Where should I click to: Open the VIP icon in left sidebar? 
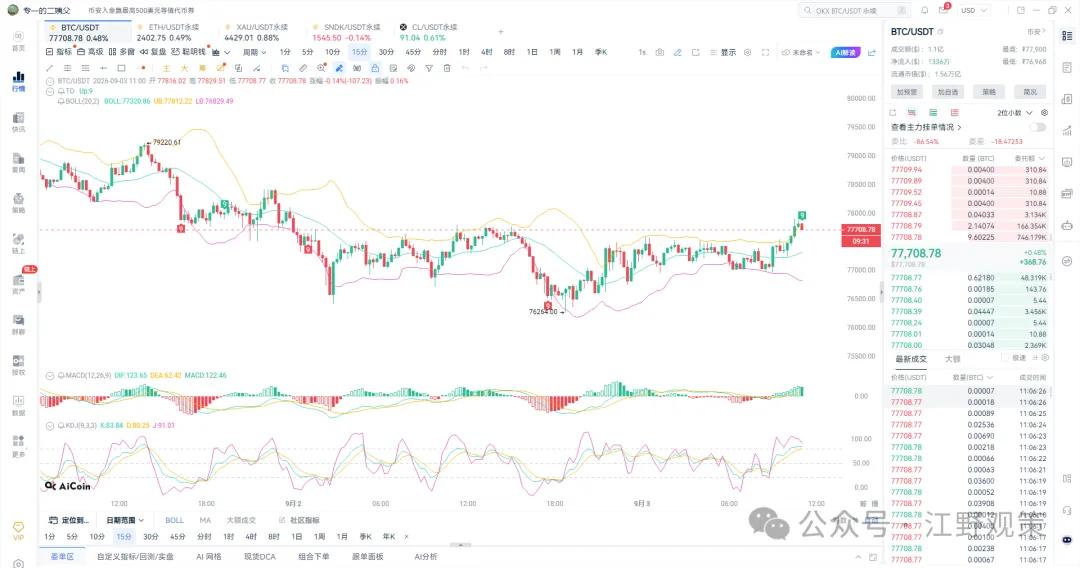pyautogui.click(x=19, y=531)
